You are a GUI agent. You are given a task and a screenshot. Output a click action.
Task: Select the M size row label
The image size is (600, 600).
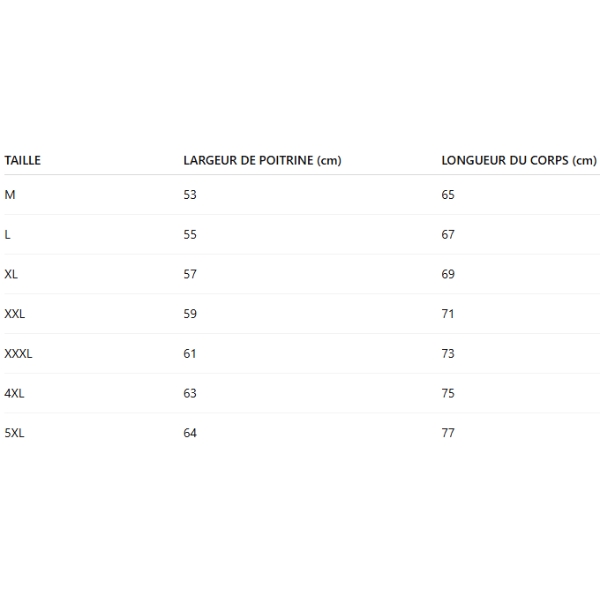coord(10,195)
